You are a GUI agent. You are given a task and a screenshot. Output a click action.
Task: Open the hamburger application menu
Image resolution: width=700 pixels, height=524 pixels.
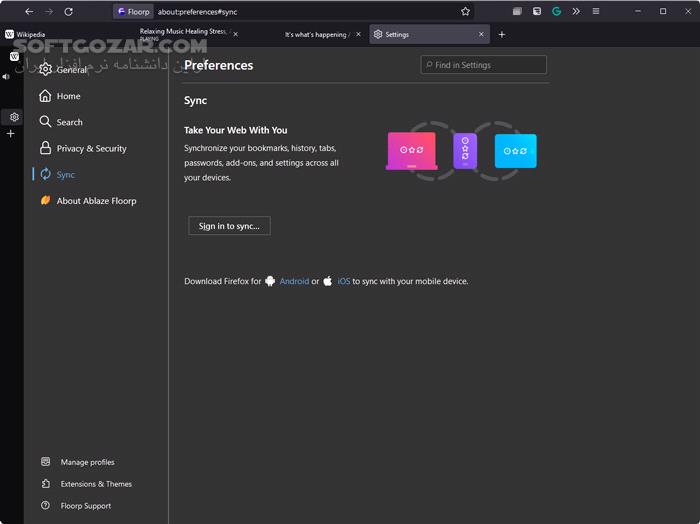tap(596, 12)
